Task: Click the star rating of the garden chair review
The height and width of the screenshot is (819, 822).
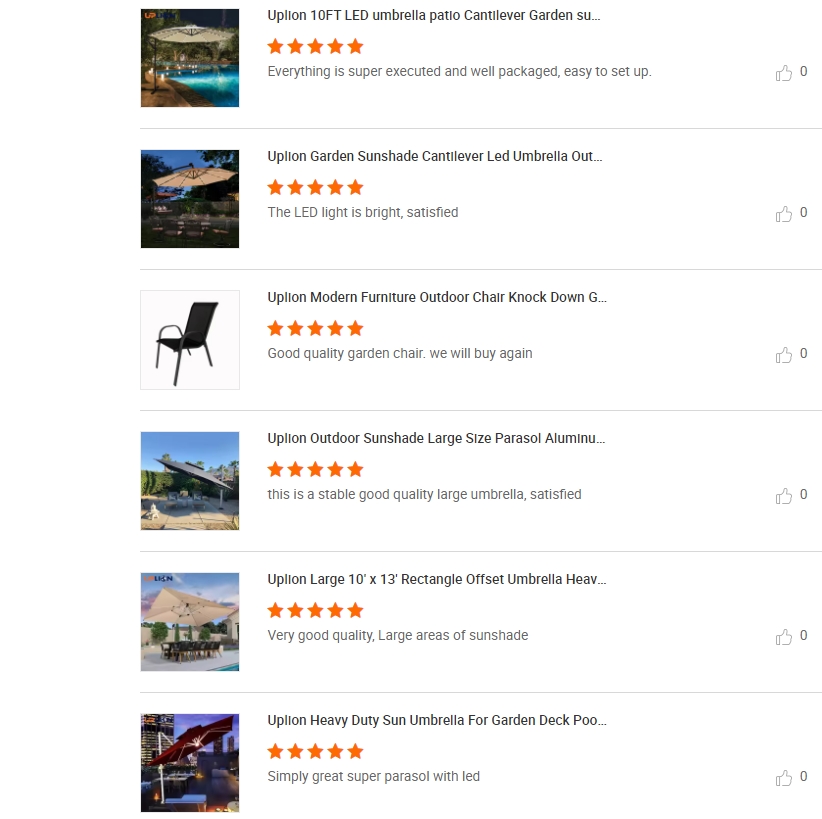Action: click(315, 328)
